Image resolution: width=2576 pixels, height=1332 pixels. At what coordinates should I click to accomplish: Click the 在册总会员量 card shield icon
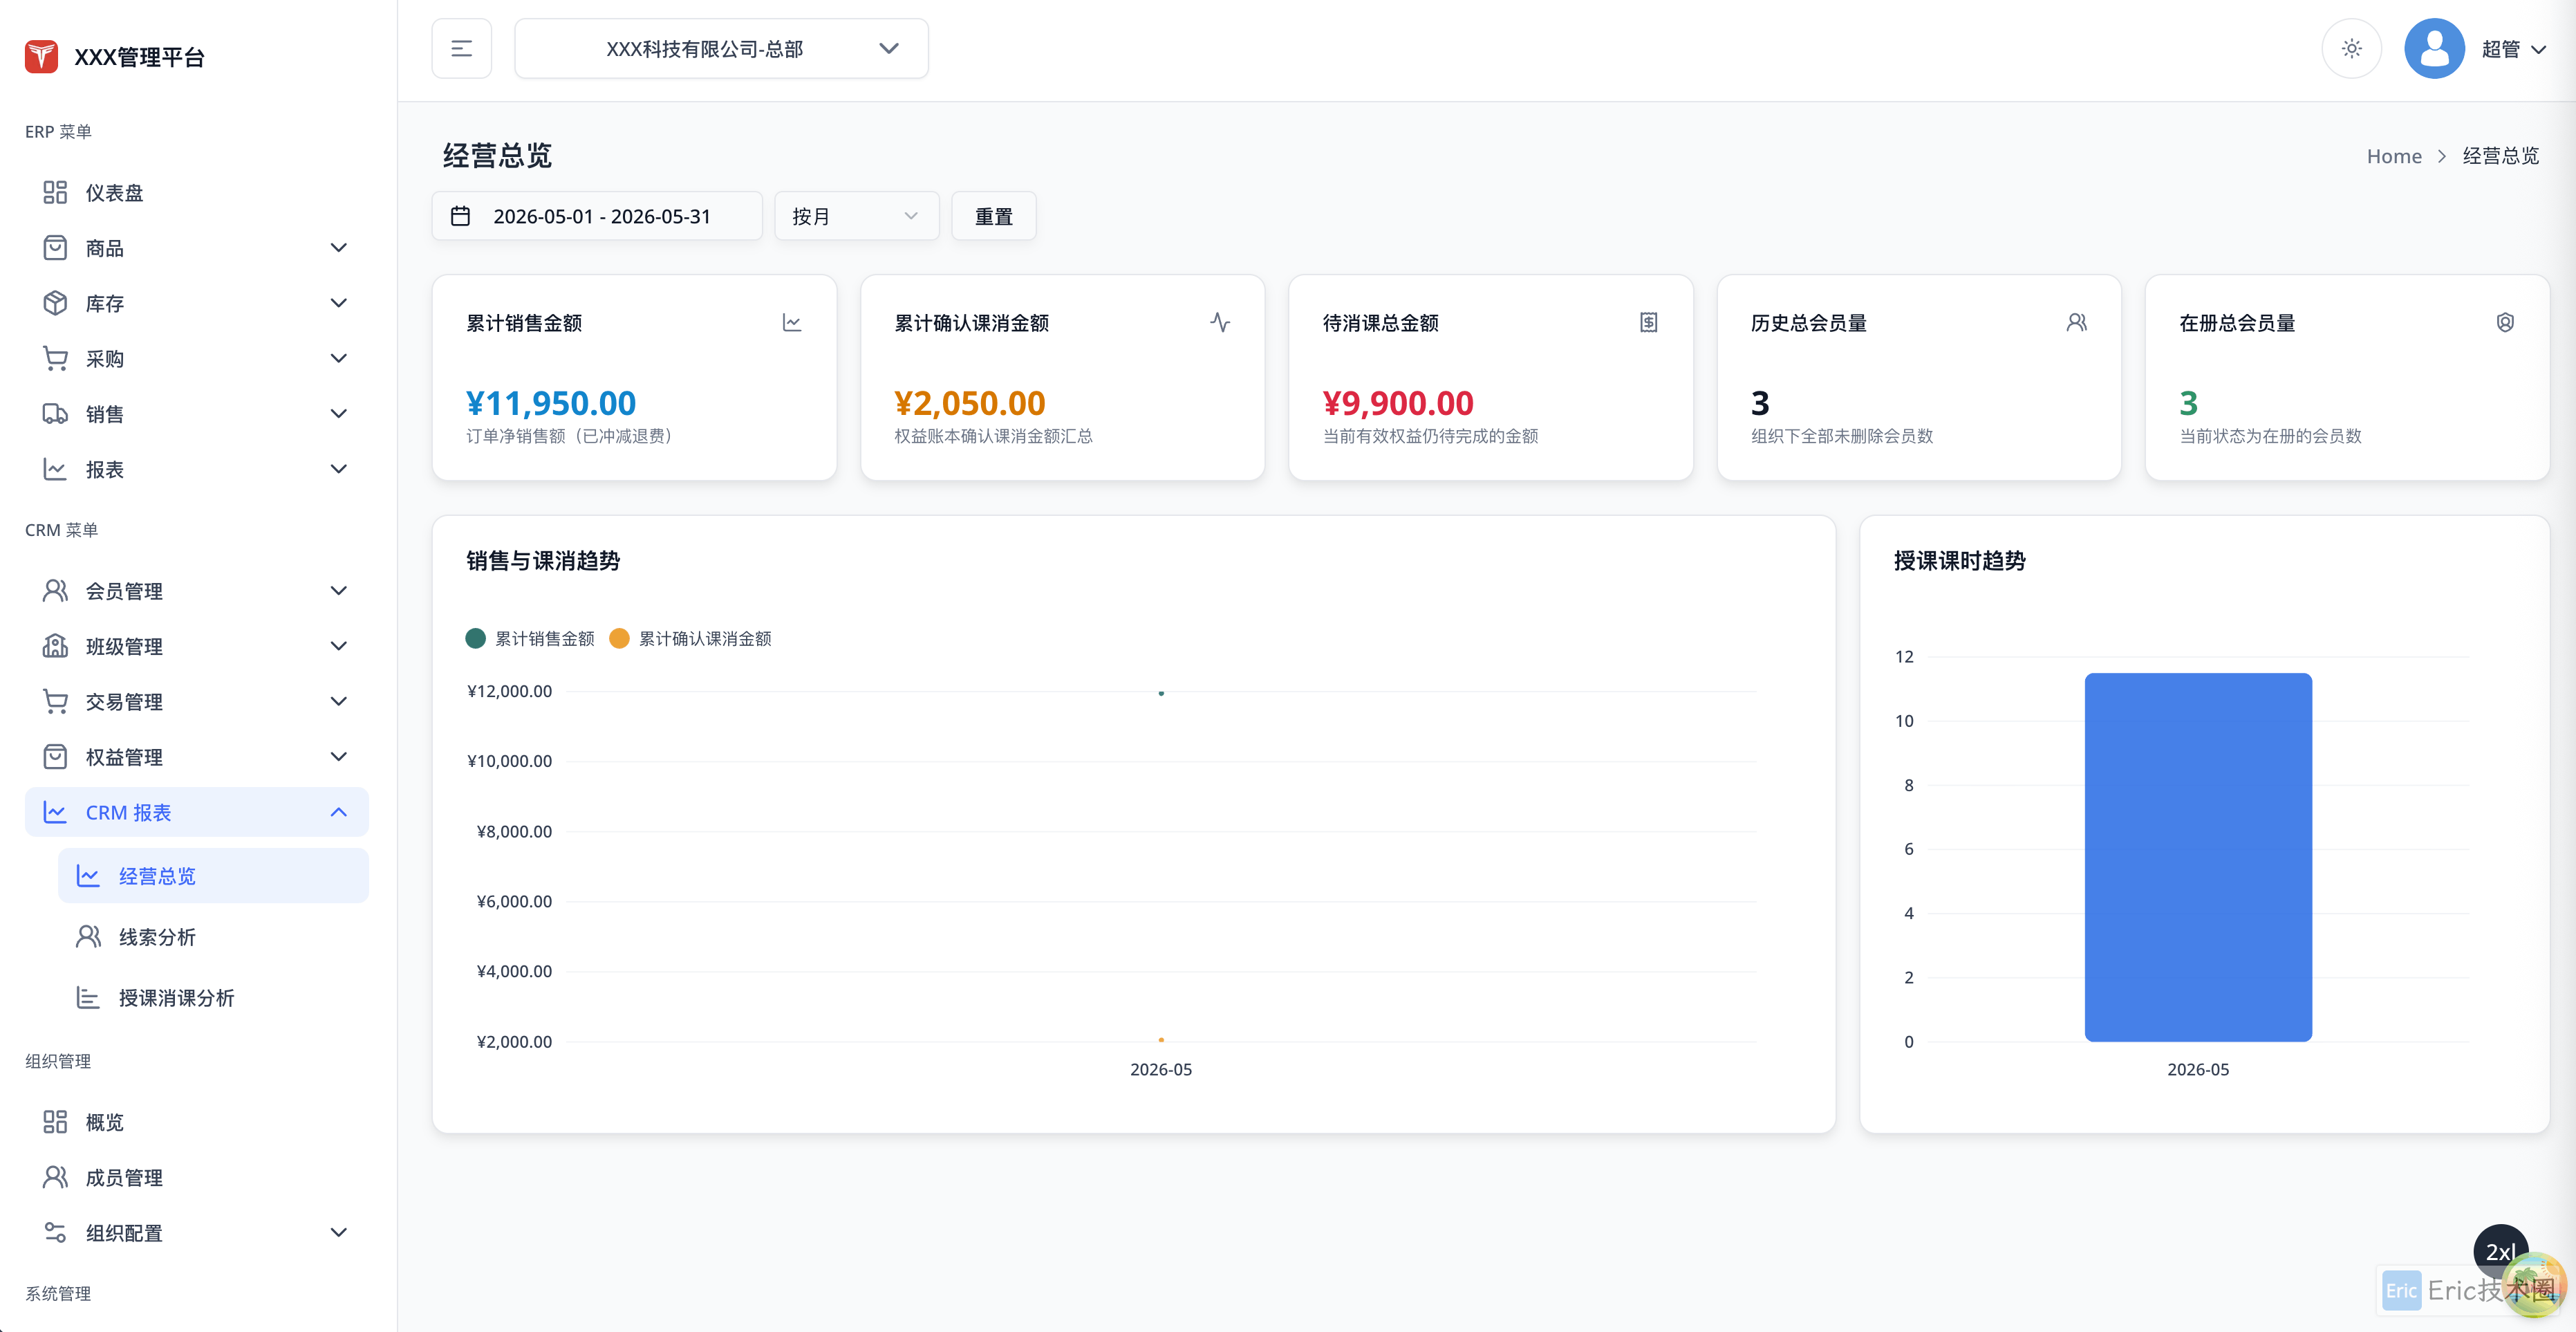[x=2505, y=322]
